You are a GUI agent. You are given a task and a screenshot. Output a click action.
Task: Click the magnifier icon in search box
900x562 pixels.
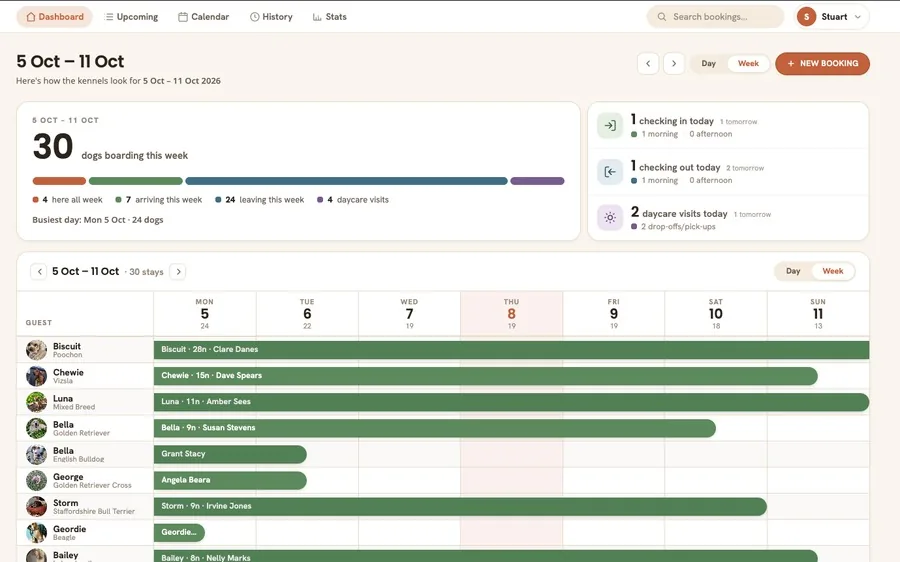(x=661, y=17)
